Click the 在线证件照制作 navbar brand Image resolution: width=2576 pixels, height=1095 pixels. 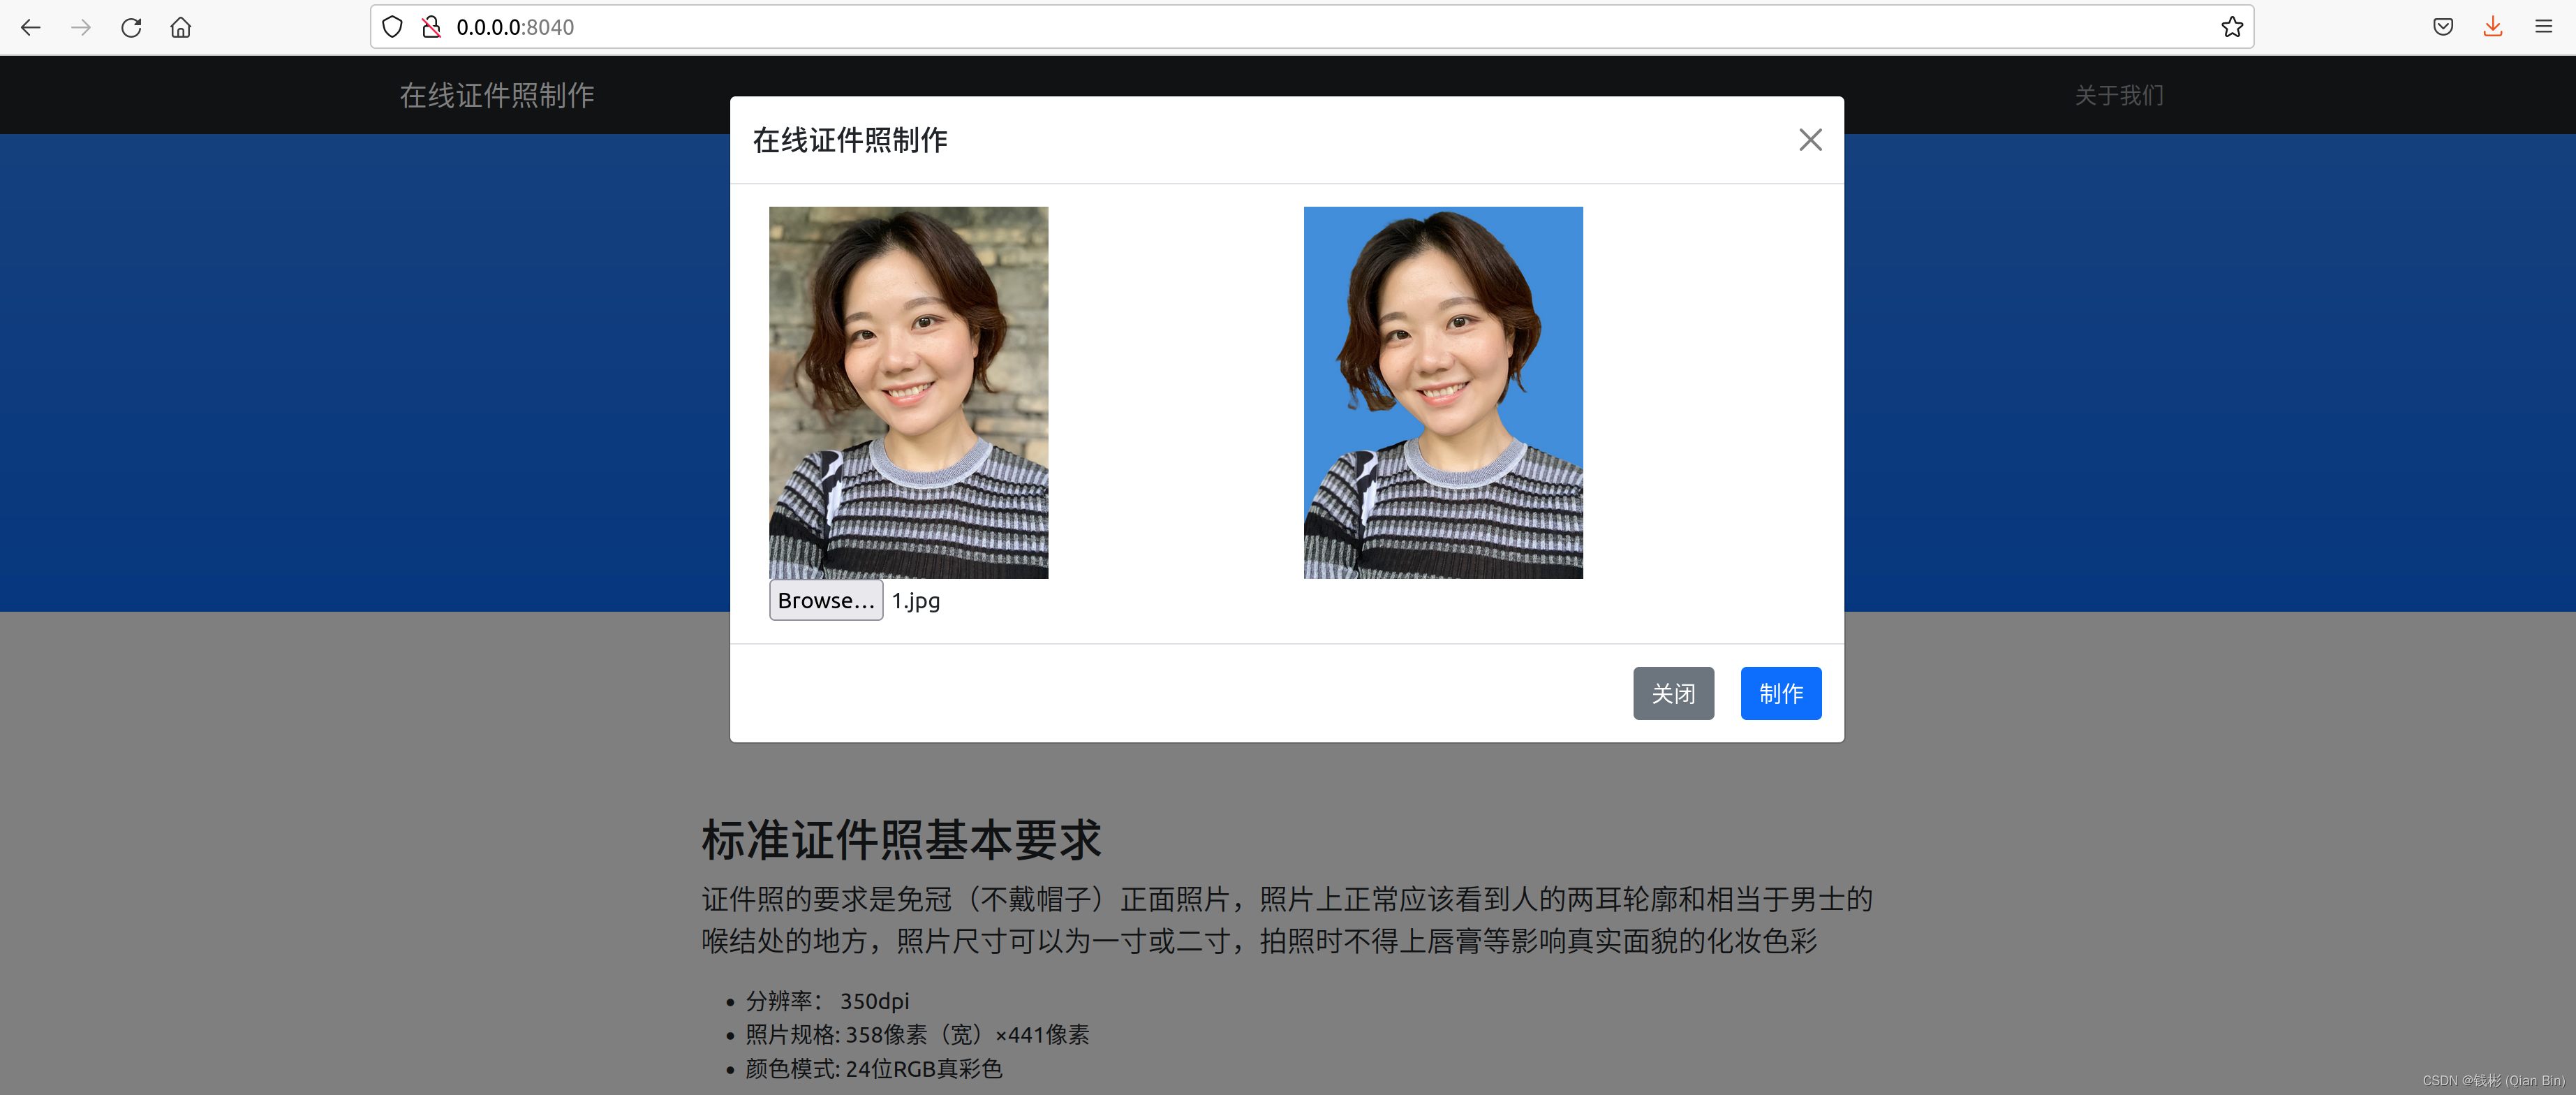[497, 95]
